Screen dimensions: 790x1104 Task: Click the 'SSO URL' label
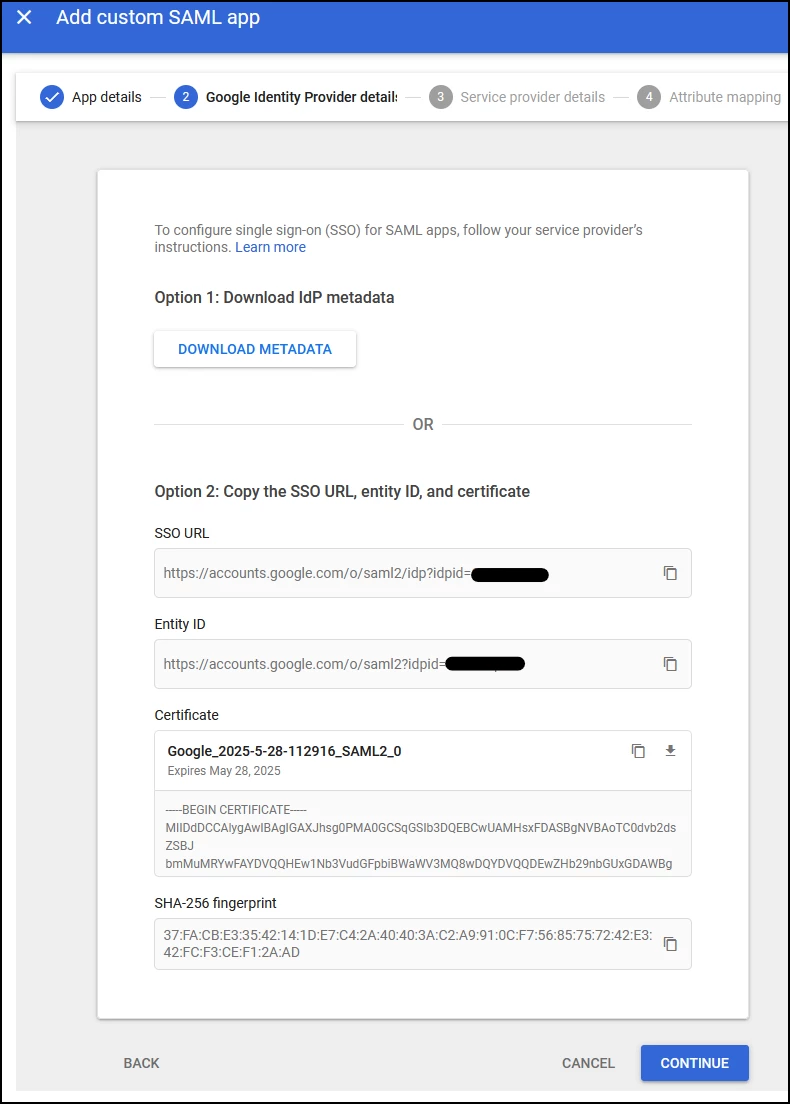pyautogui.click(x=182, y=534)
